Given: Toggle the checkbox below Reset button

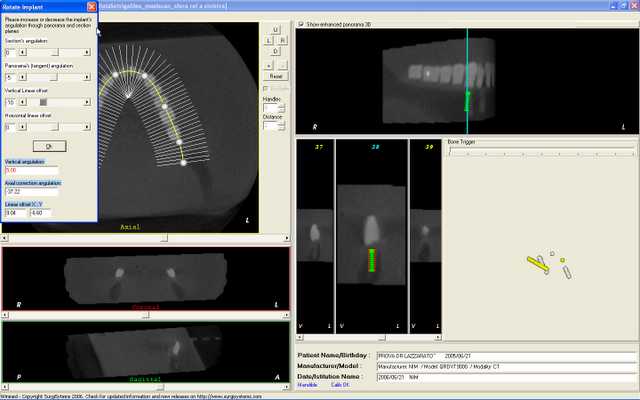Looking at the screenshot, I should [266, 88].
